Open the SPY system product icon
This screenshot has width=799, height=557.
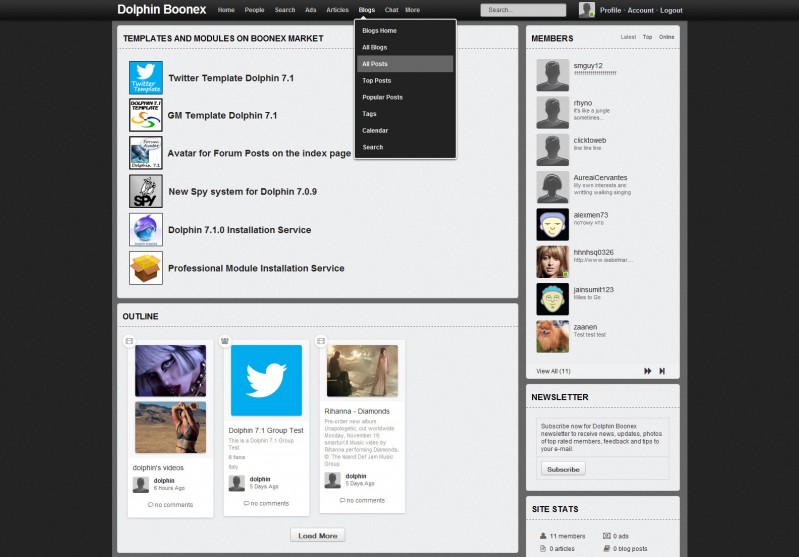(x=146, y=191)
